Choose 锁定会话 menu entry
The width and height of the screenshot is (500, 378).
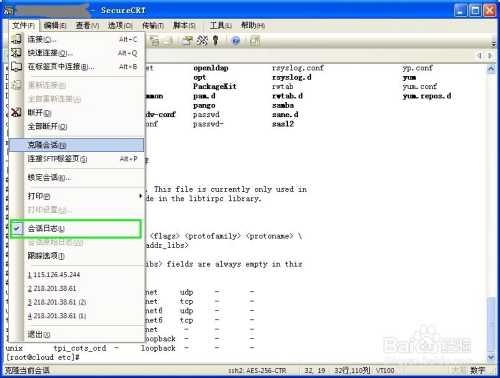click(x=77, y=177)
